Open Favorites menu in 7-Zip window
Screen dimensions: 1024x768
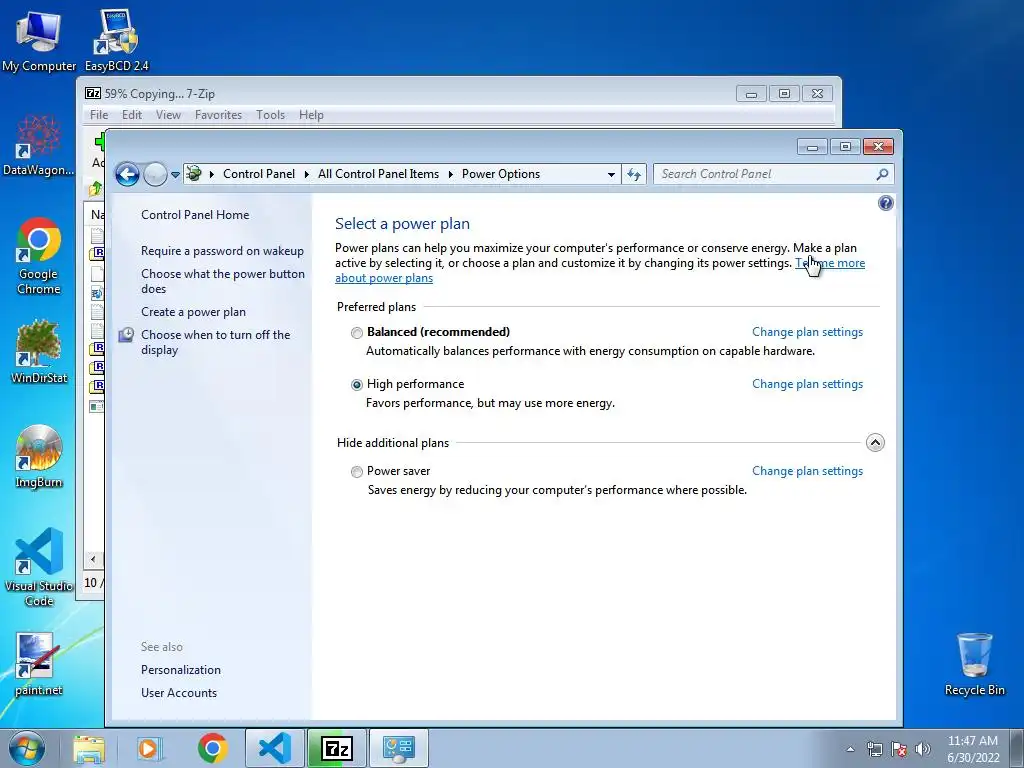coord(218,115)
